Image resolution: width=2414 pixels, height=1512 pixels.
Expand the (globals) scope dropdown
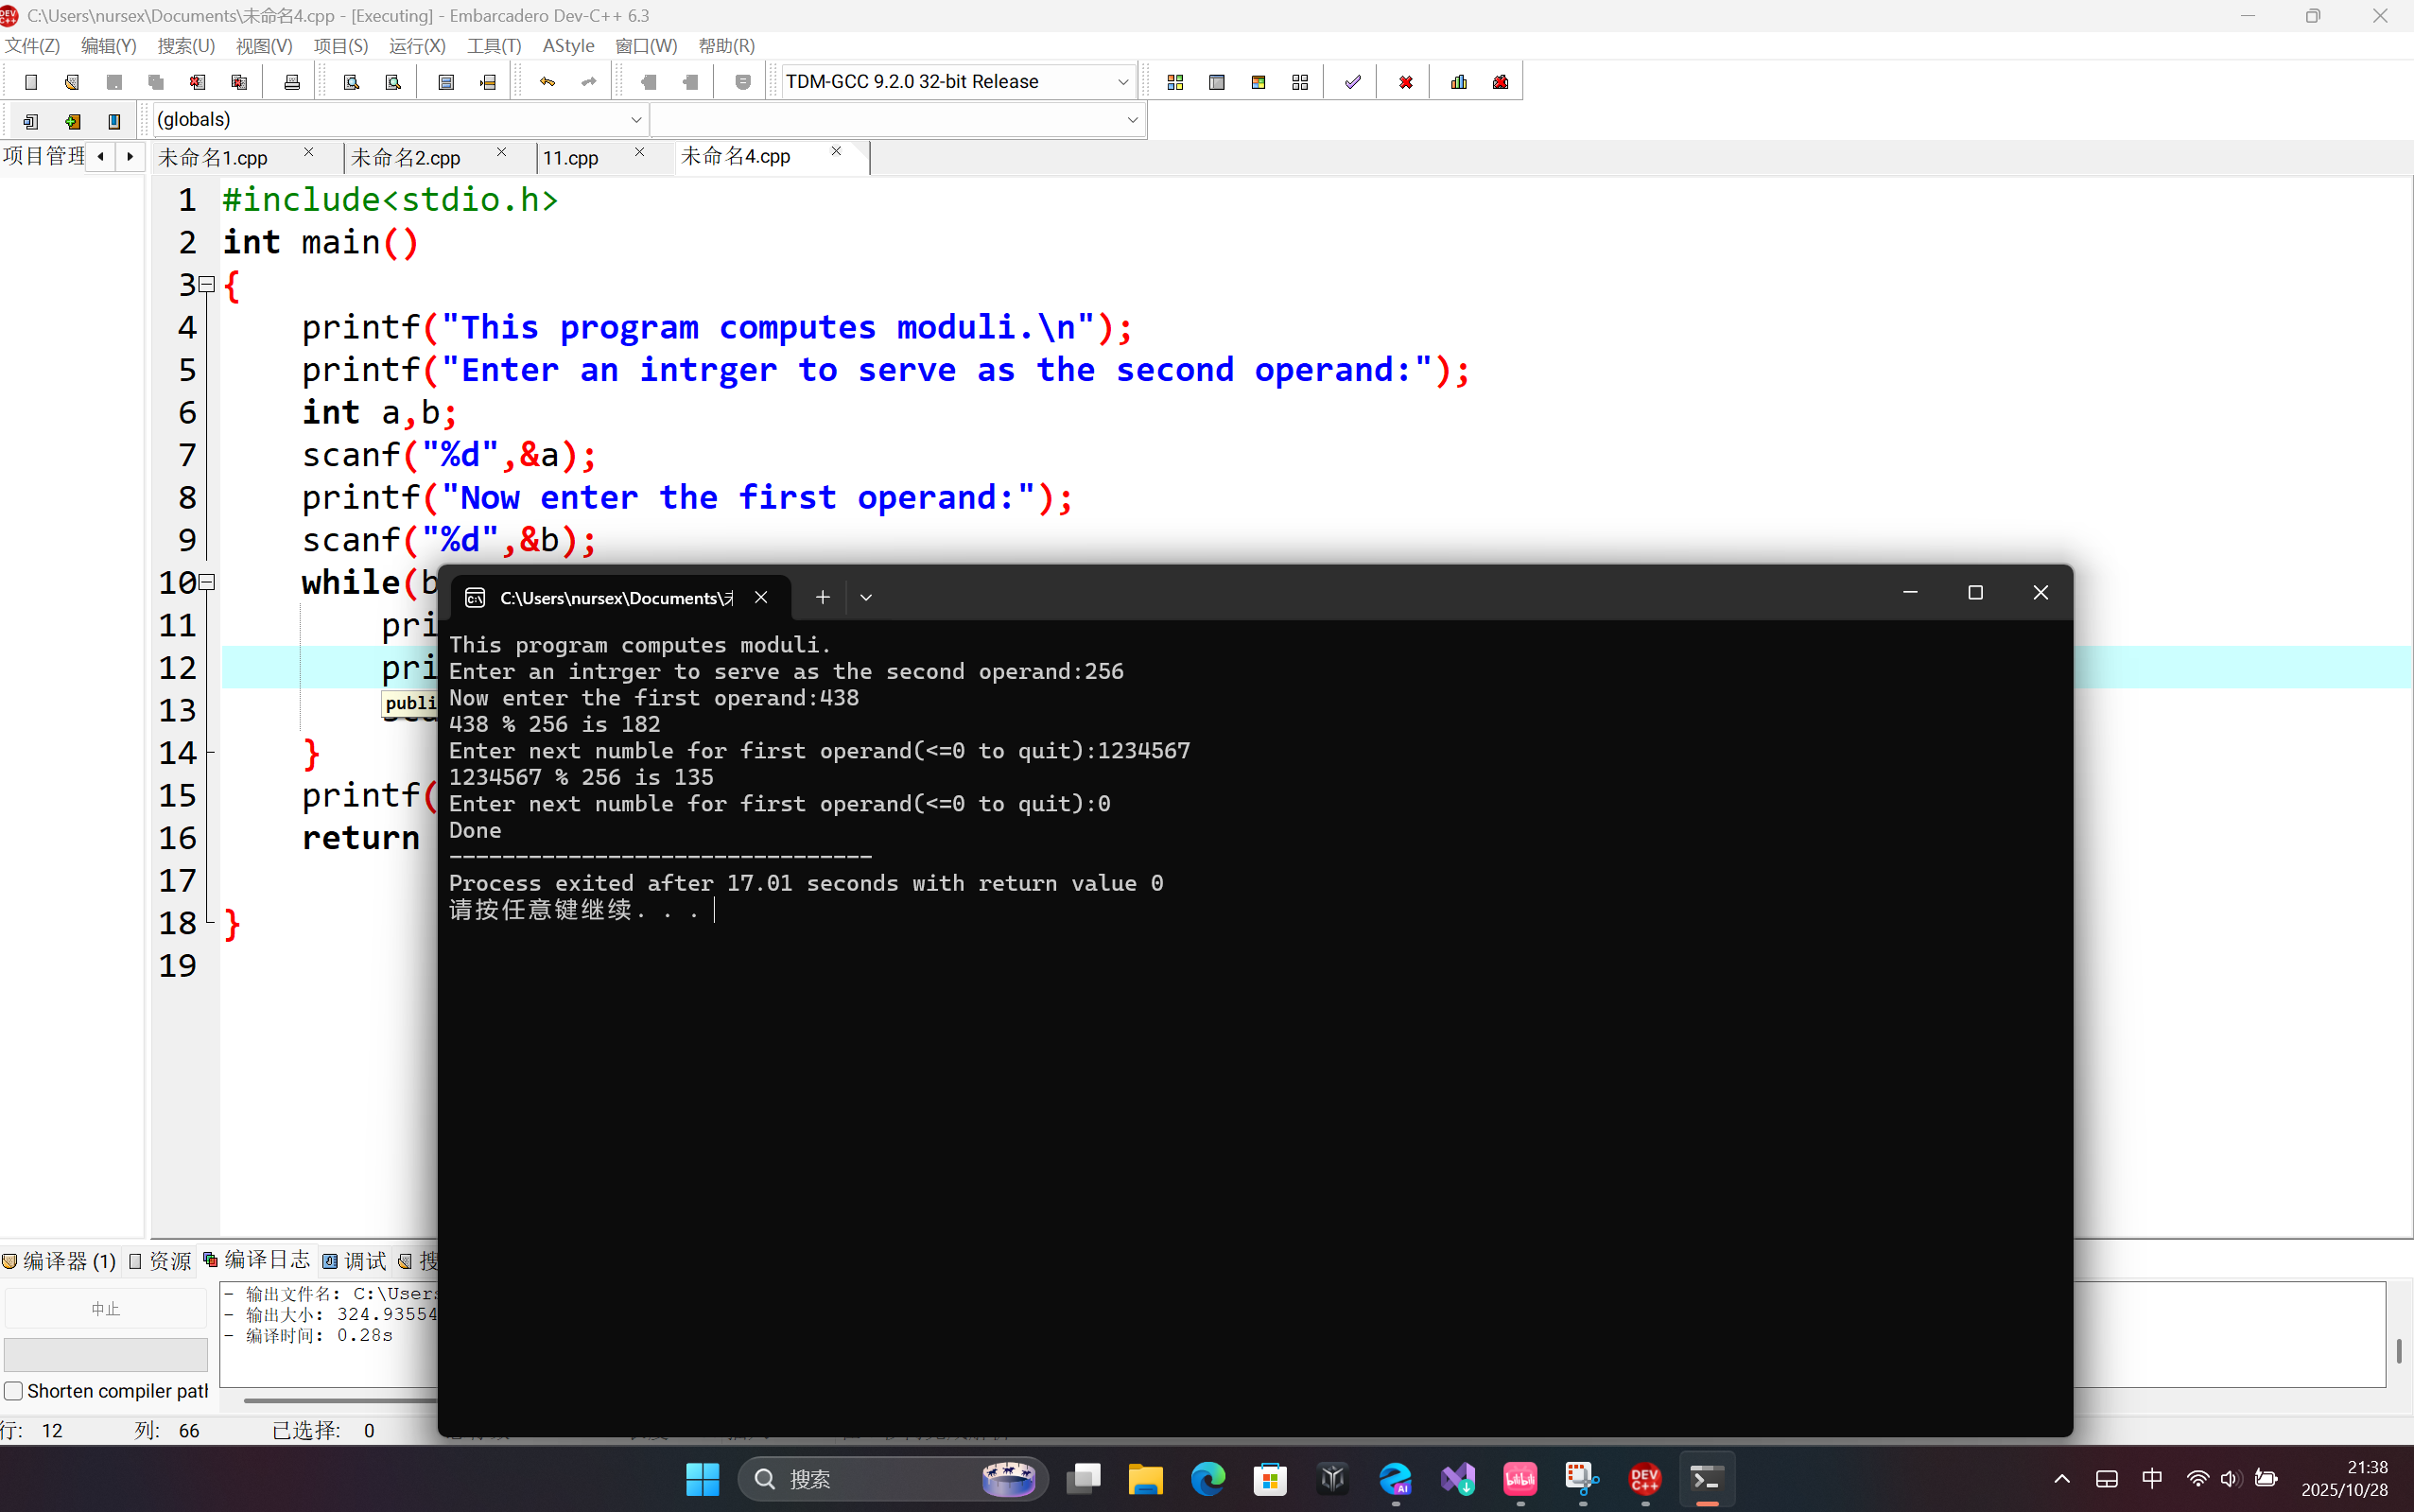[636, 120]
